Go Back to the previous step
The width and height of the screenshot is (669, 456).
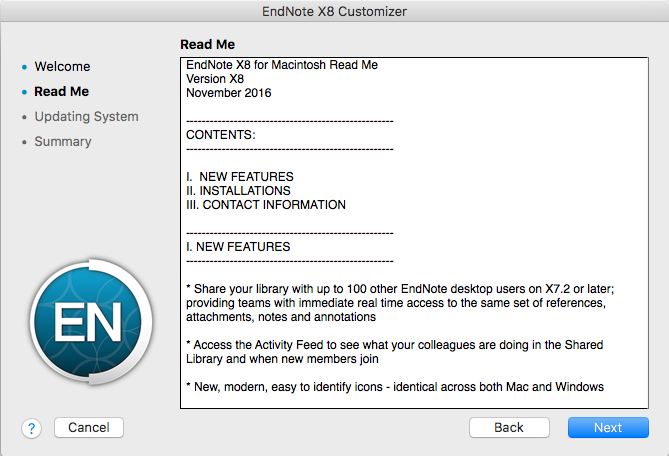click(509, 427)
